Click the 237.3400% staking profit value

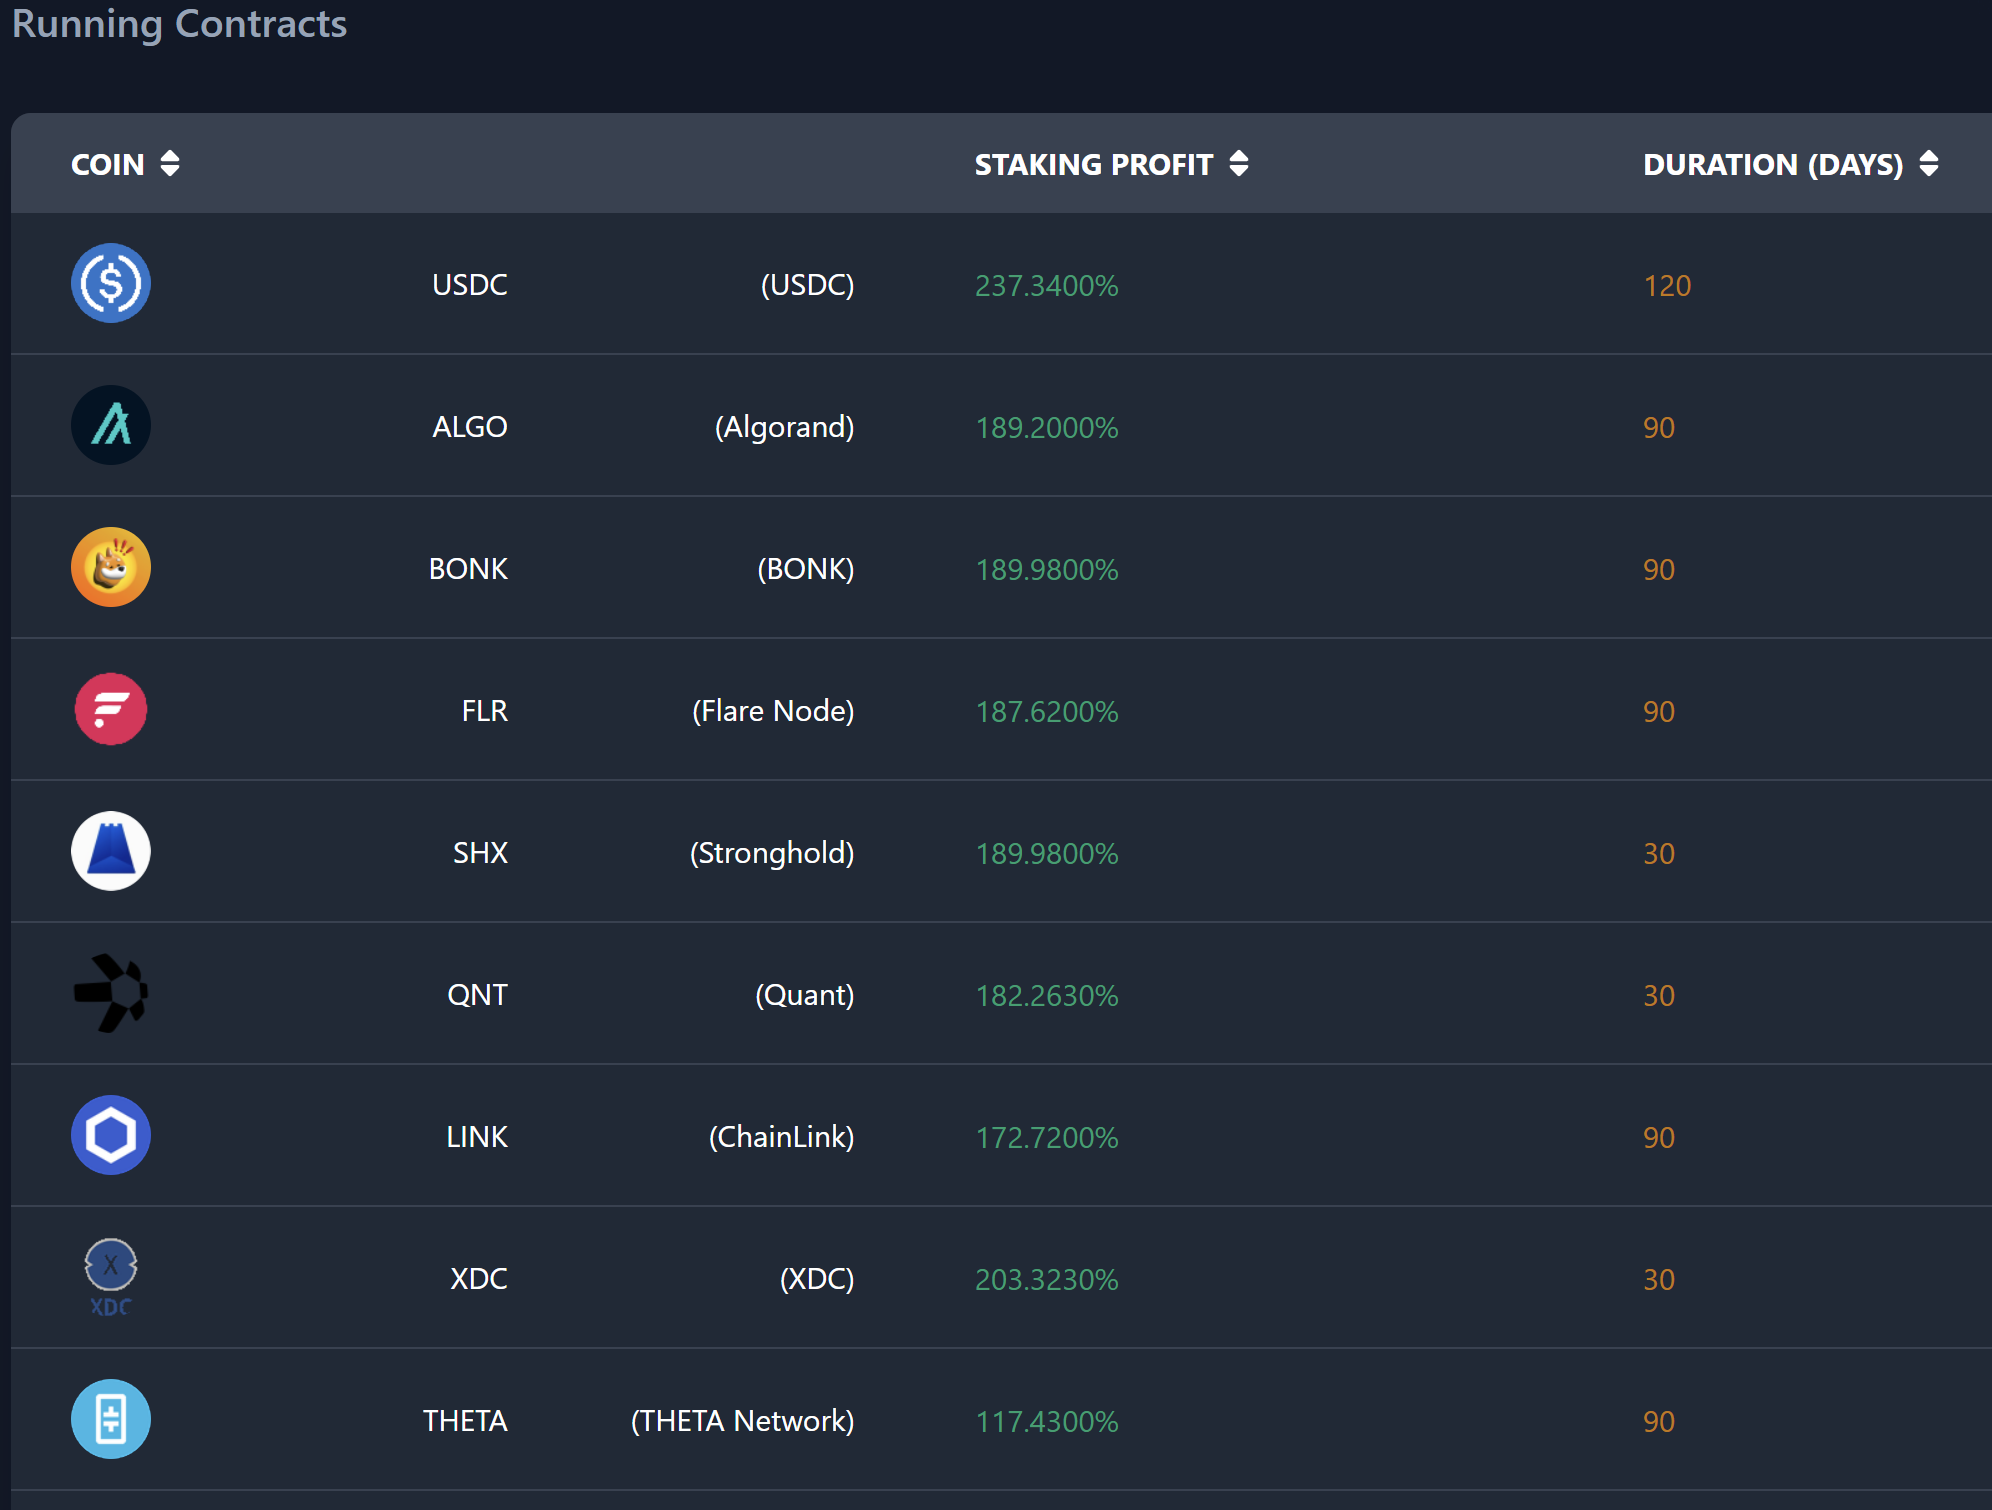coord(1046,286)
